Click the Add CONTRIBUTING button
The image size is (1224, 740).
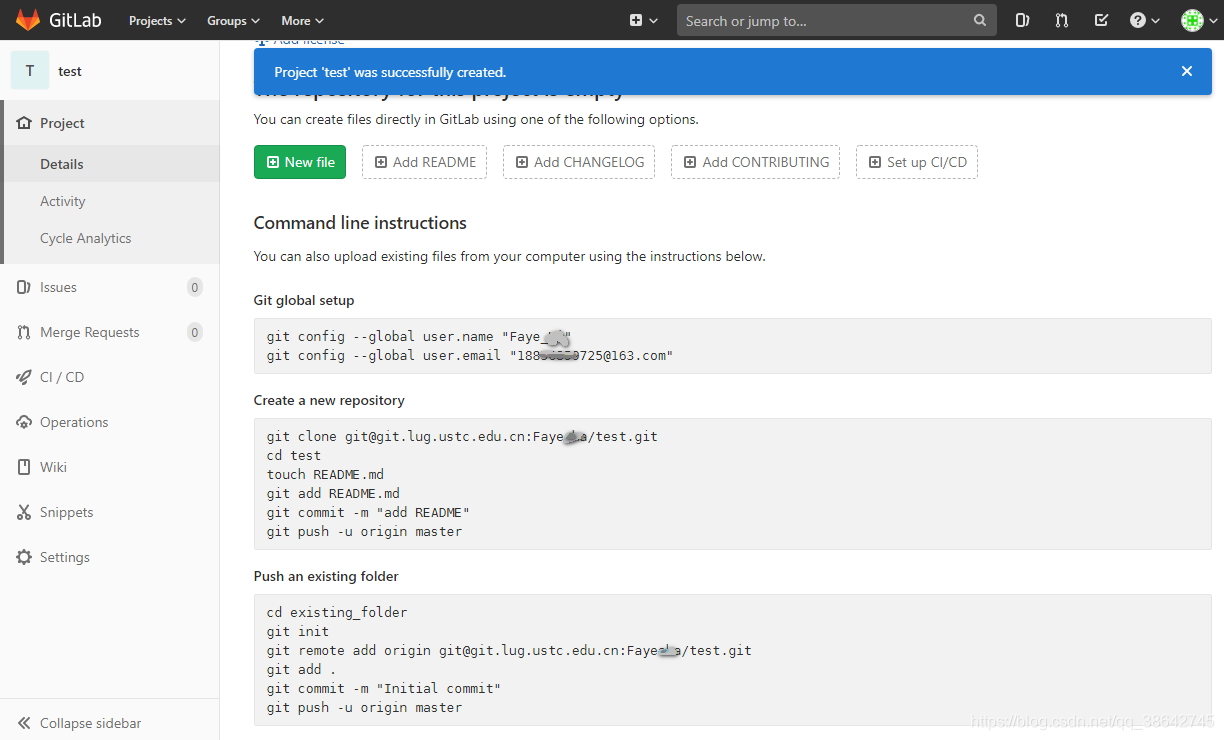(755, 162)
